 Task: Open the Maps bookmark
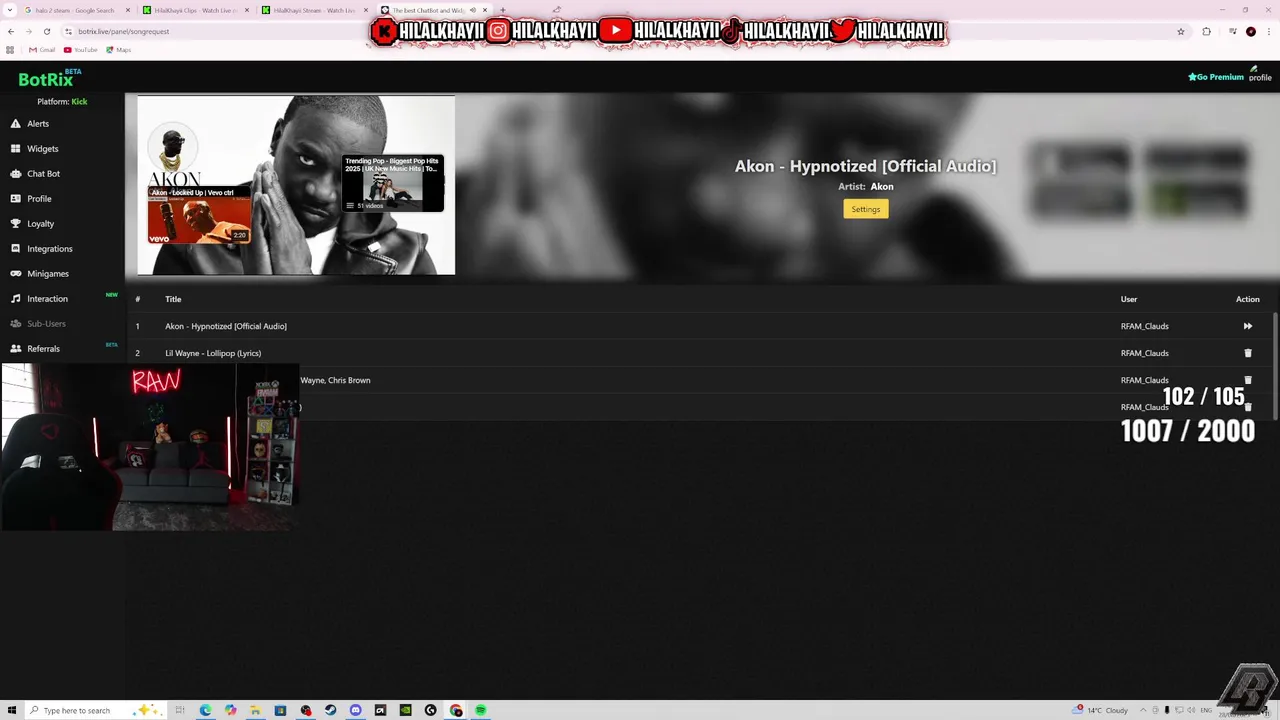coord(118,50)
